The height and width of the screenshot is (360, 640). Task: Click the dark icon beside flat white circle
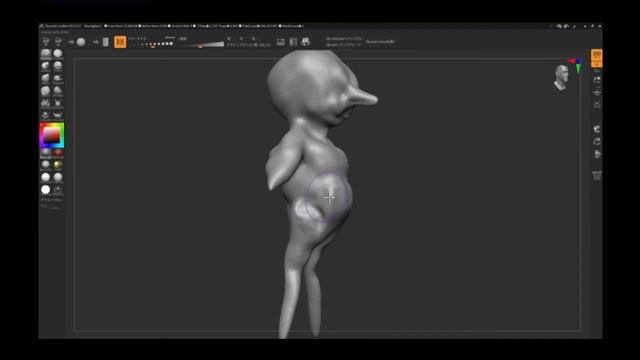58,190
